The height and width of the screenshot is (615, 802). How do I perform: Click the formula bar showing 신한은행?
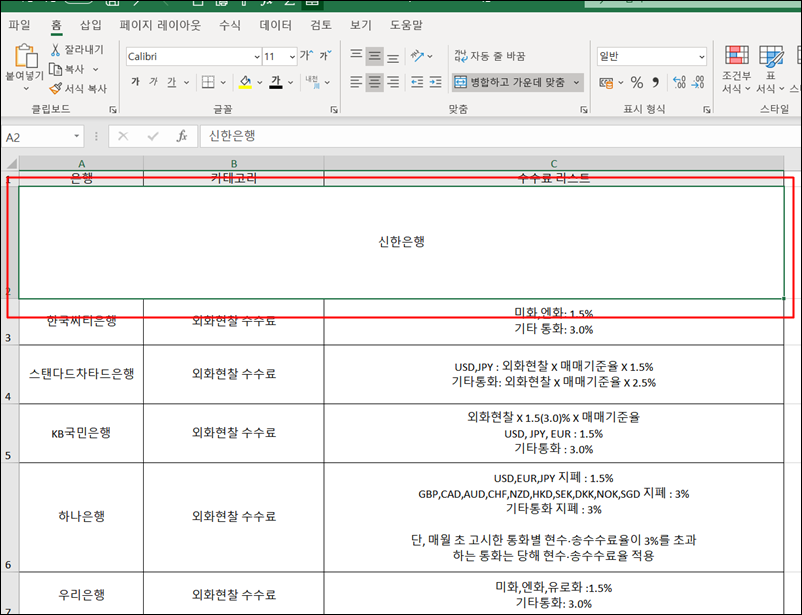(500, 136)
